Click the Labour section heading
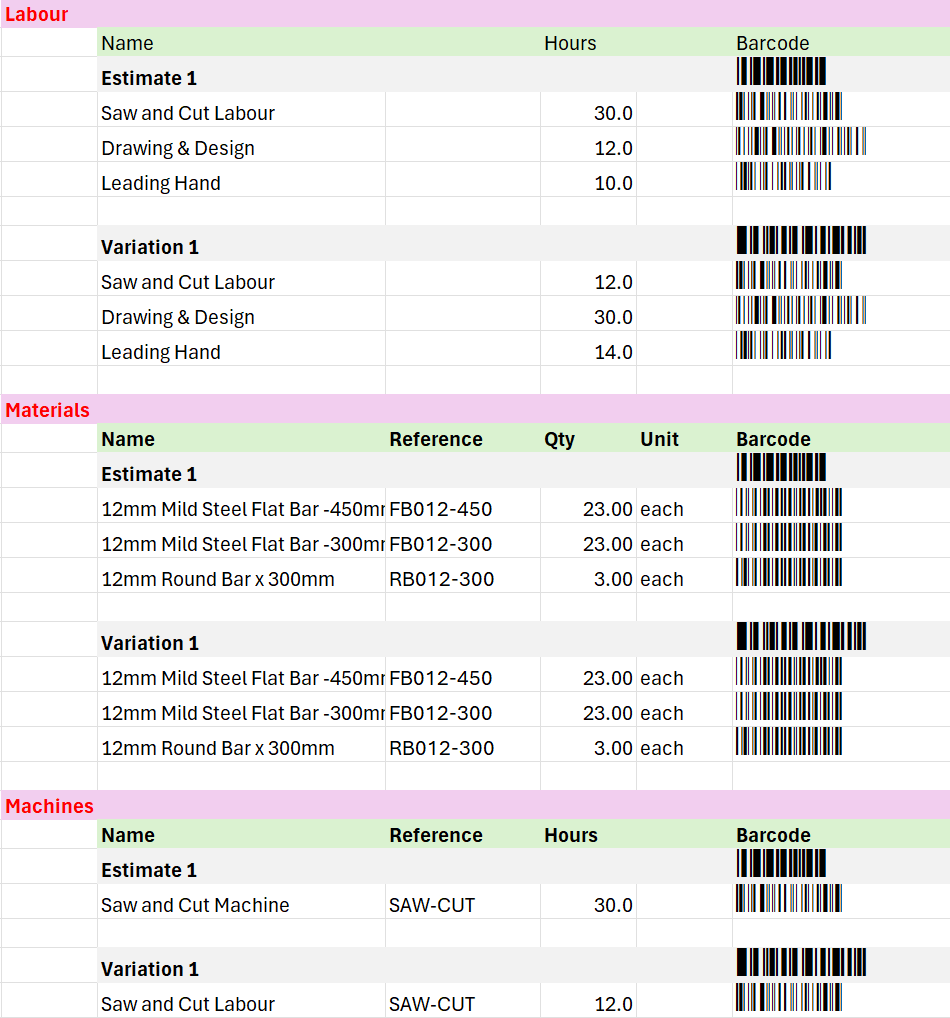The image size is (950, 1018). 37,15
